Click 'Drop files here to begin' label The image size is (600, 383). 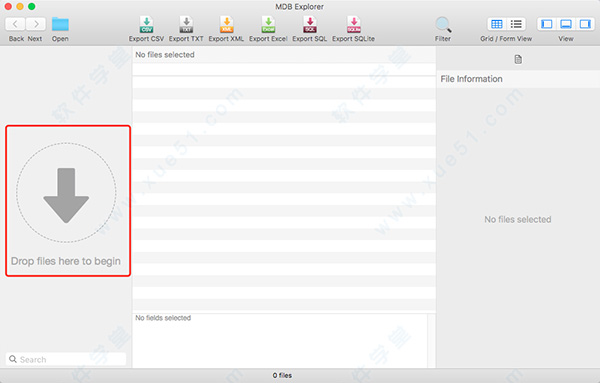coord(66,261)
